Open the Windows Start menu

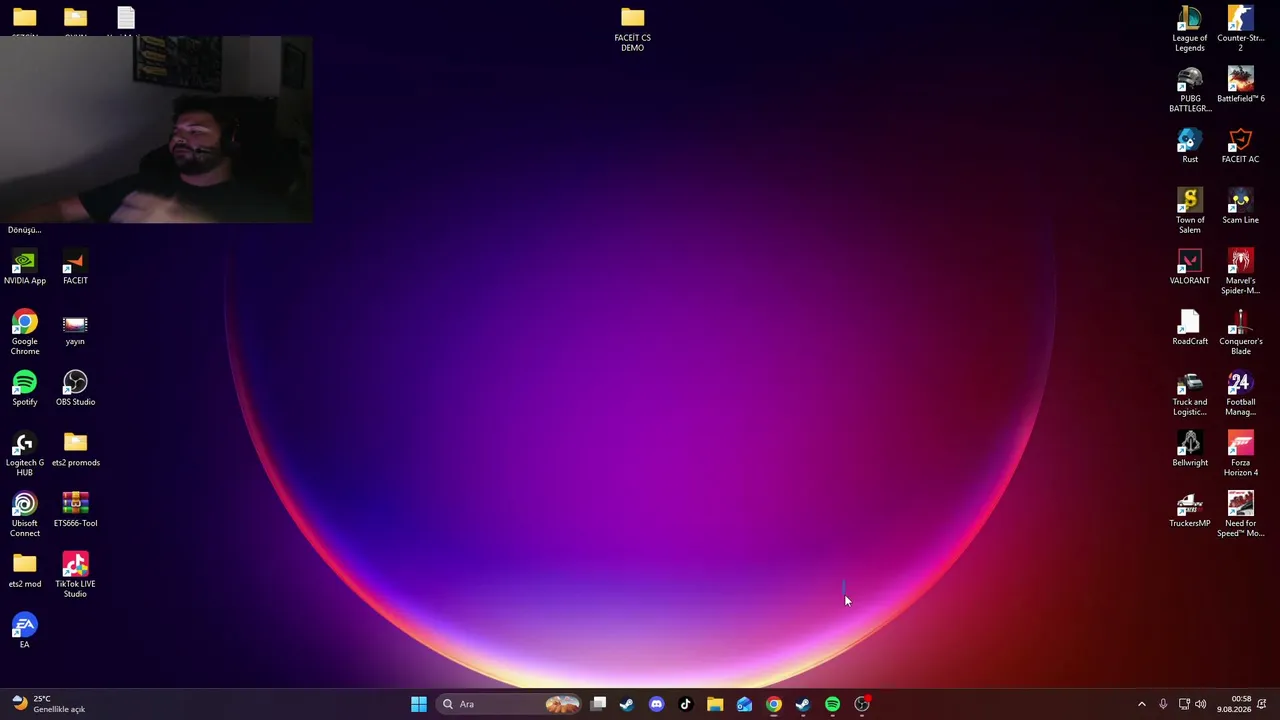419,704
